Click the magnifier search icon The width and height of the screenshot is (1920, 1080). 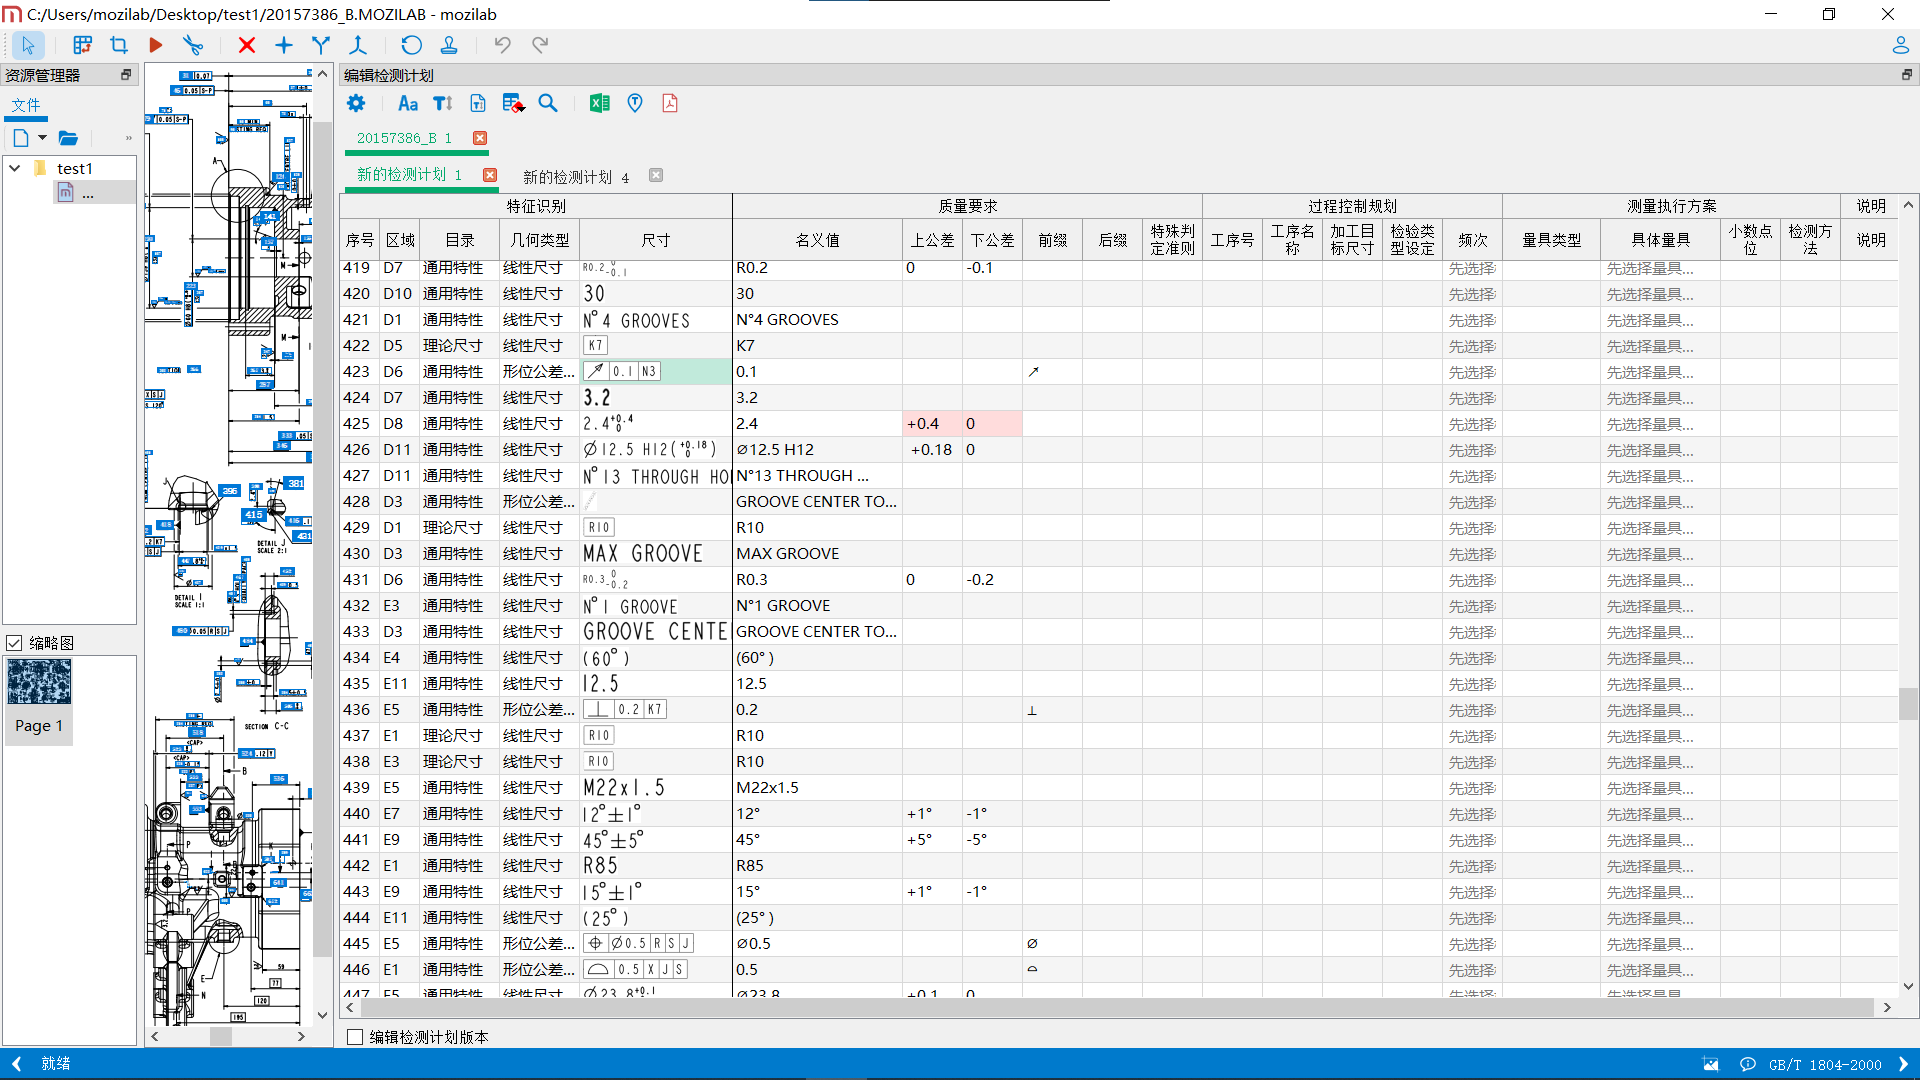(548, 103)
